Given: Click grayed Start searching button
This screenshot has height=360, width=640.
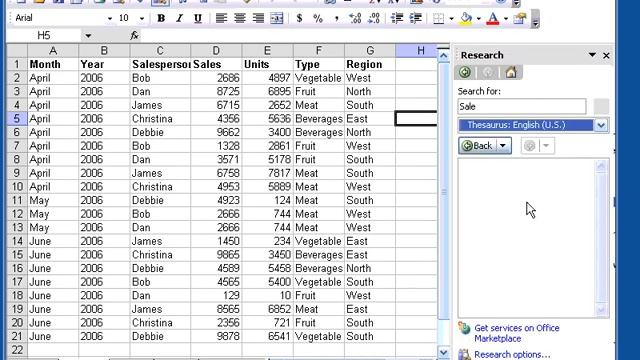Looking at the screenshot, I should click(601, 107).
